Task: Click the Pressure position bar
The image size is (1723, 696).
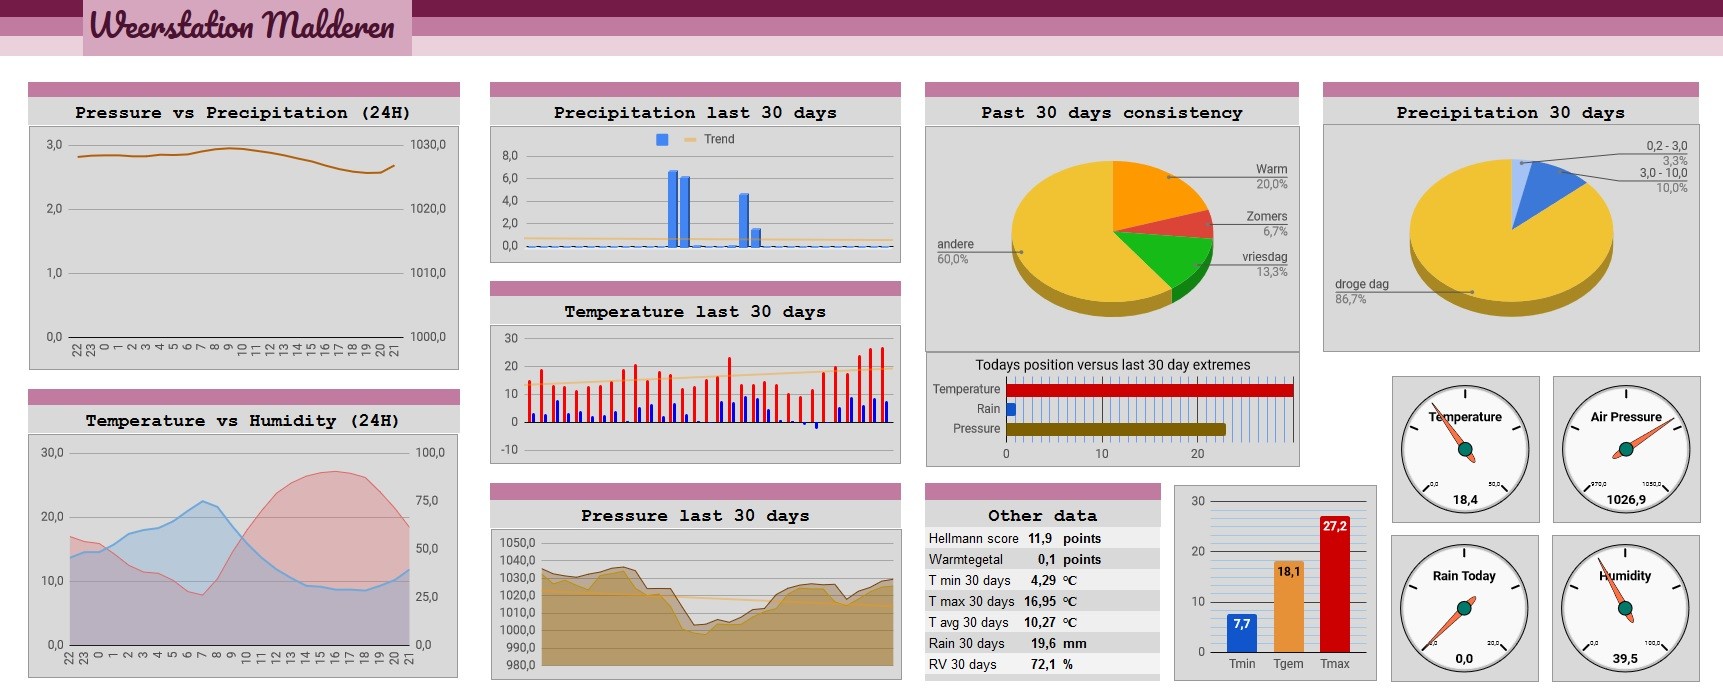Action: tap(1116, 430)
